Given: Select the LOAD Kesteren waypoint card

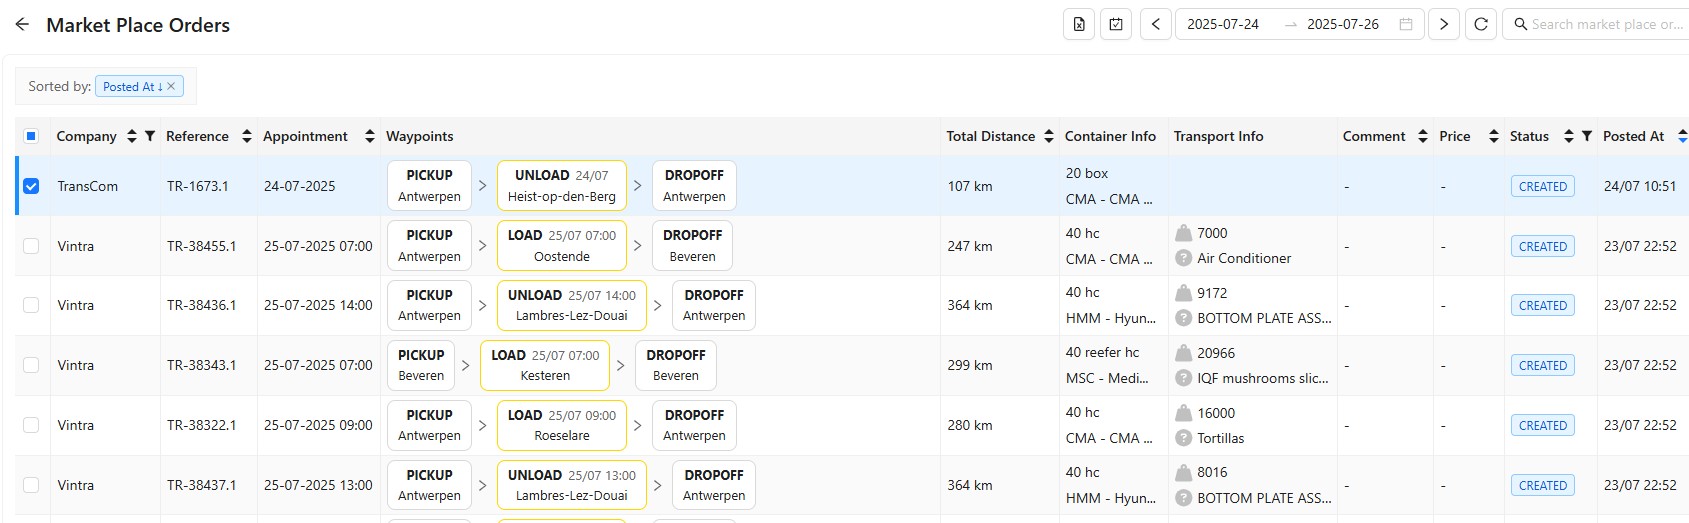Looking at the screenshot, I should point(545,365).
